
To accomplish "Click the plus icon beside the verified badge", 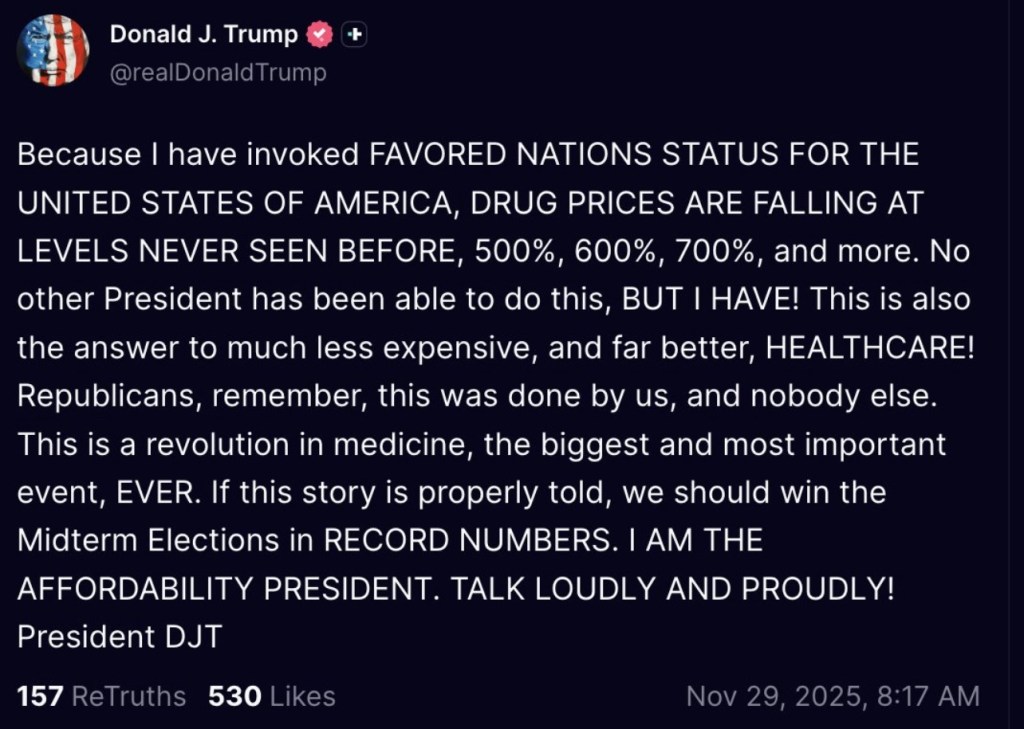I will (353, 35).
